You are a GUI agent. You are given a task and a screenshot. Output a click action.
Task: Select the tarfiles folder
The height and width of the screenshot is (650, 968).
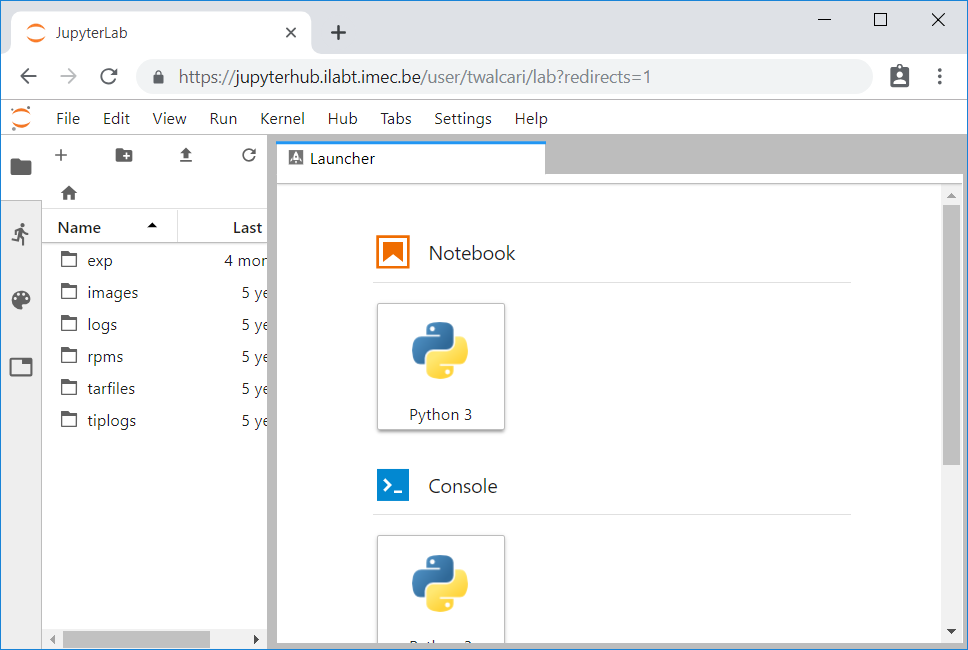click(154, 389)
